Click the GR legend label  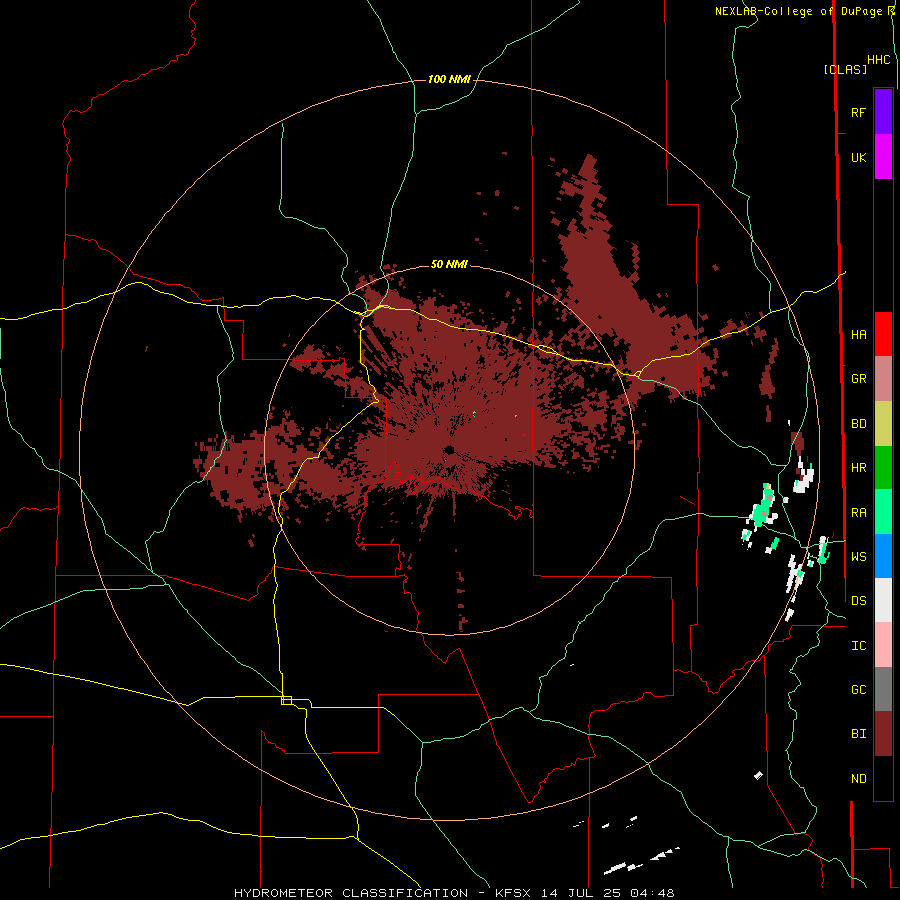click(x=859, y=379)
